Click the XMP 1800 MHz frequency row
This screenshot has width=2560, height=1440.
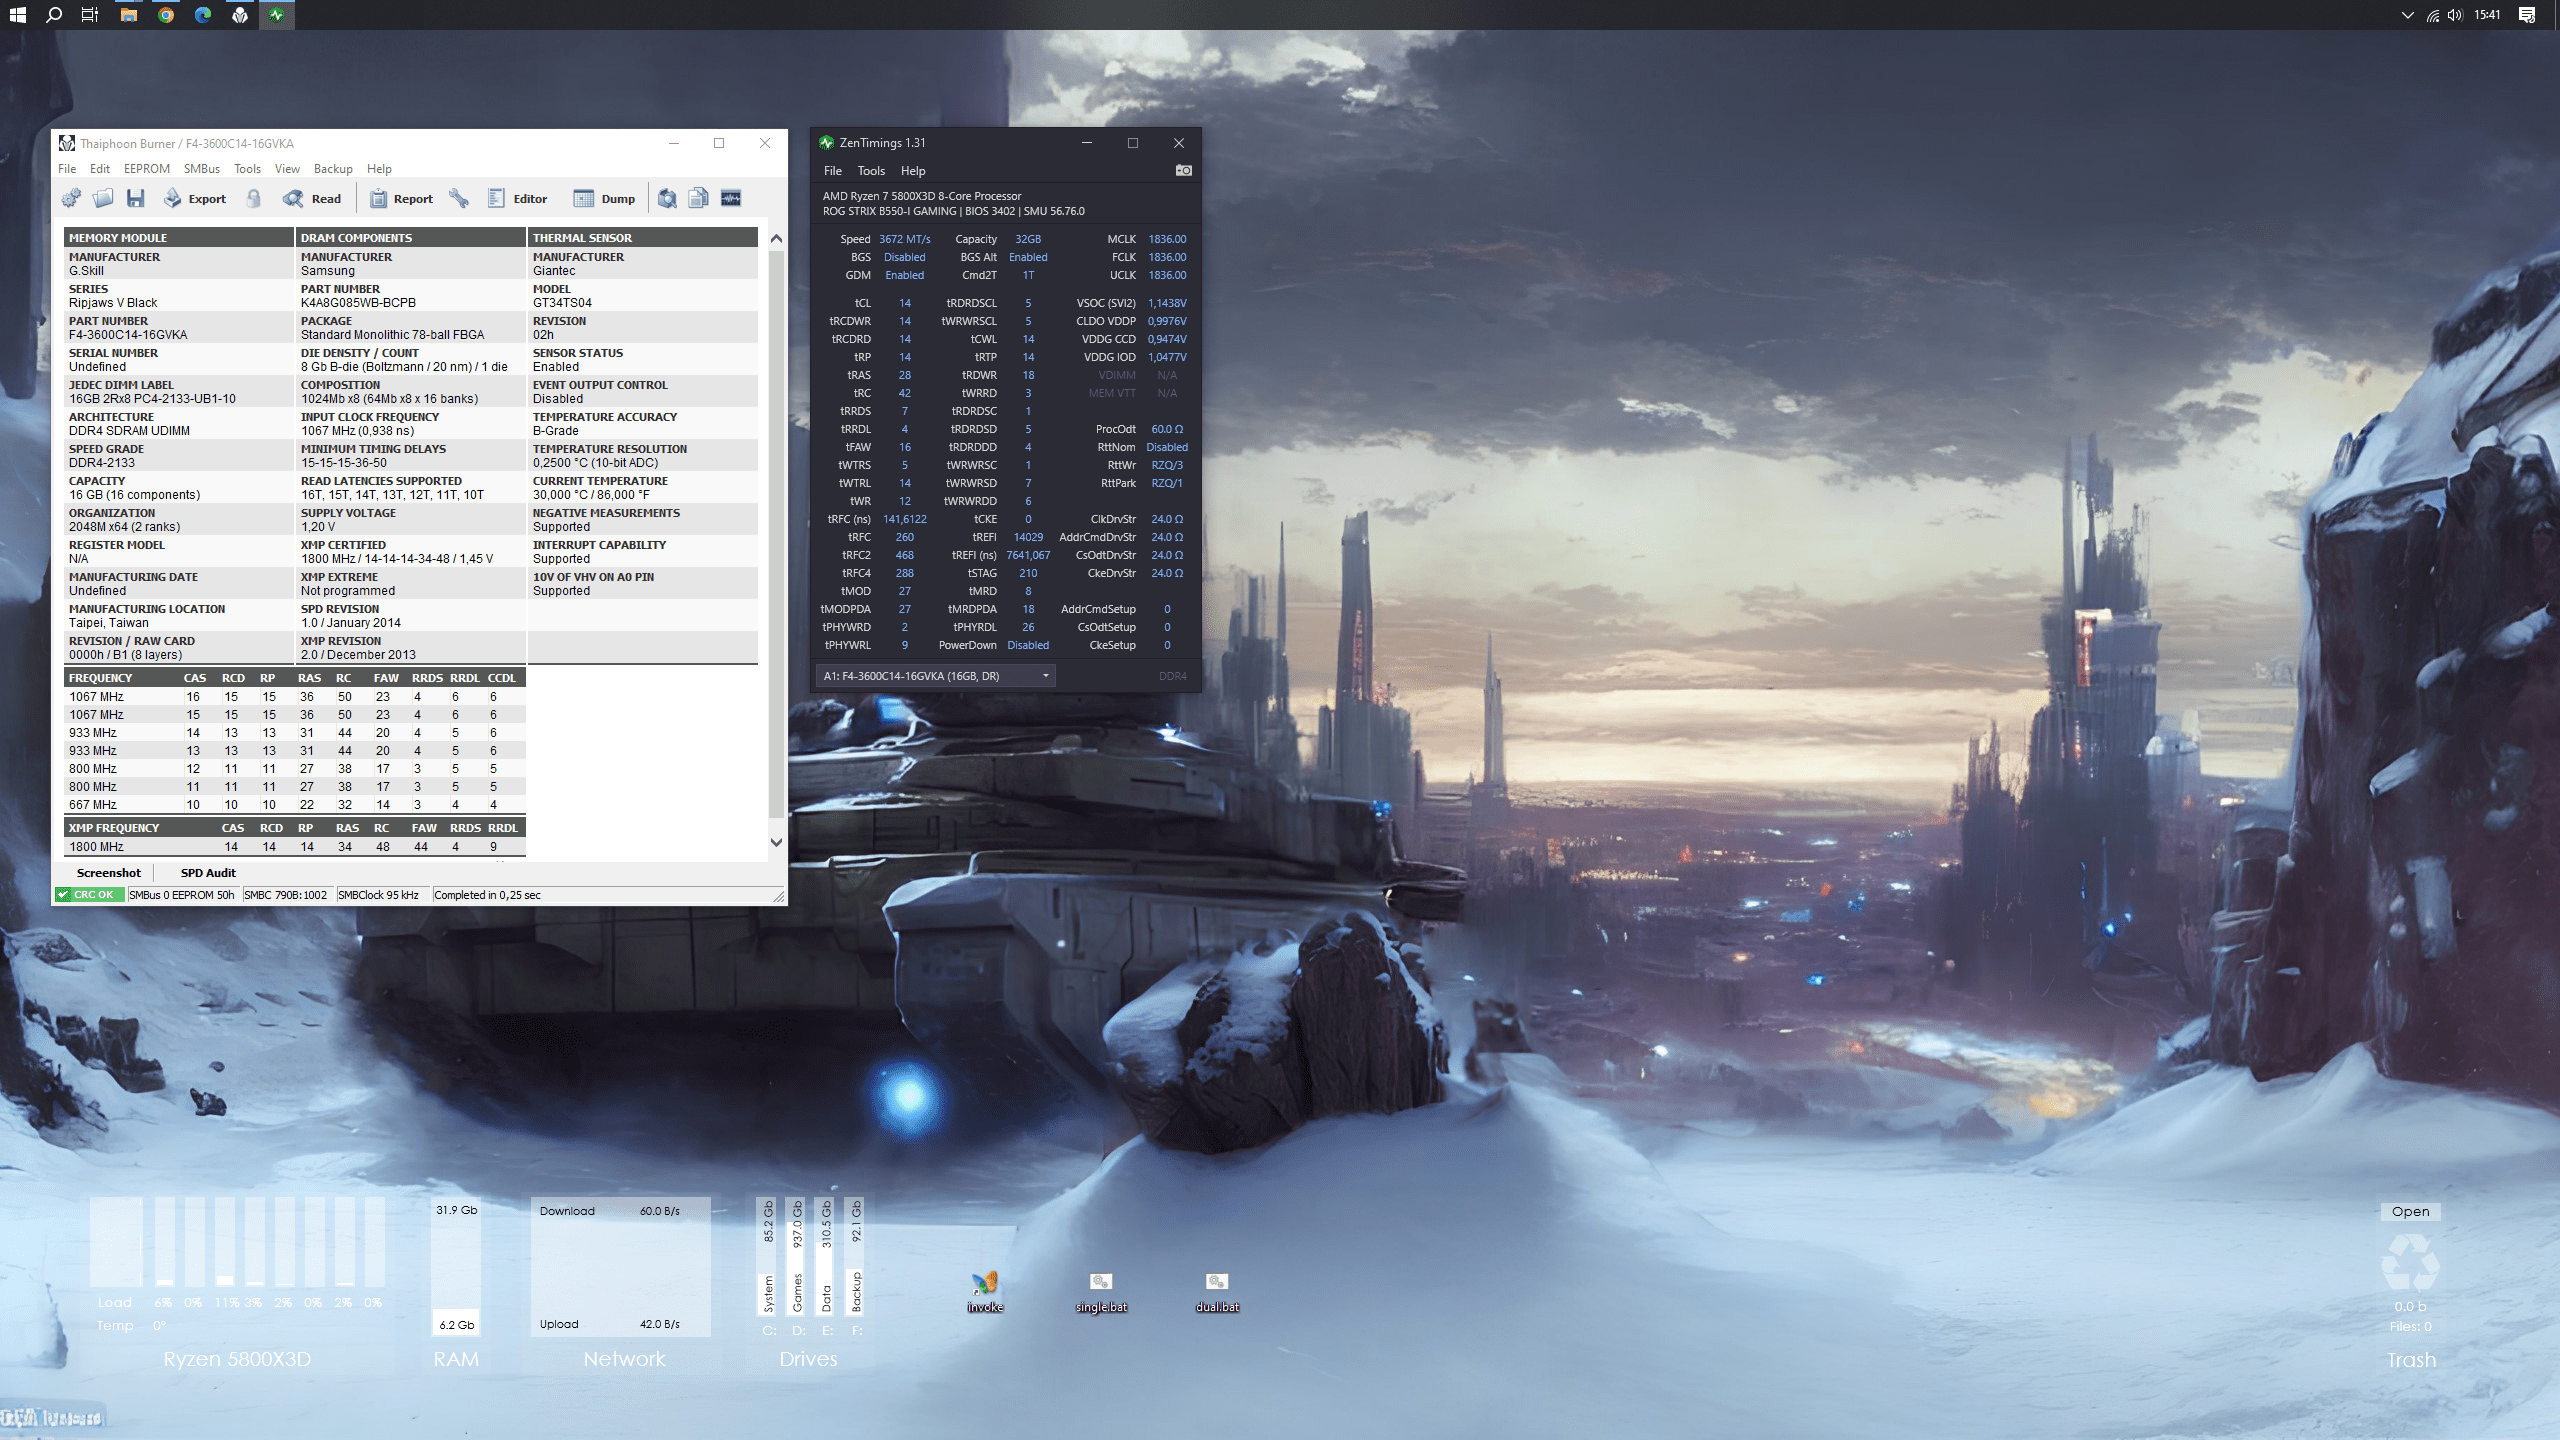coord(295,846)
